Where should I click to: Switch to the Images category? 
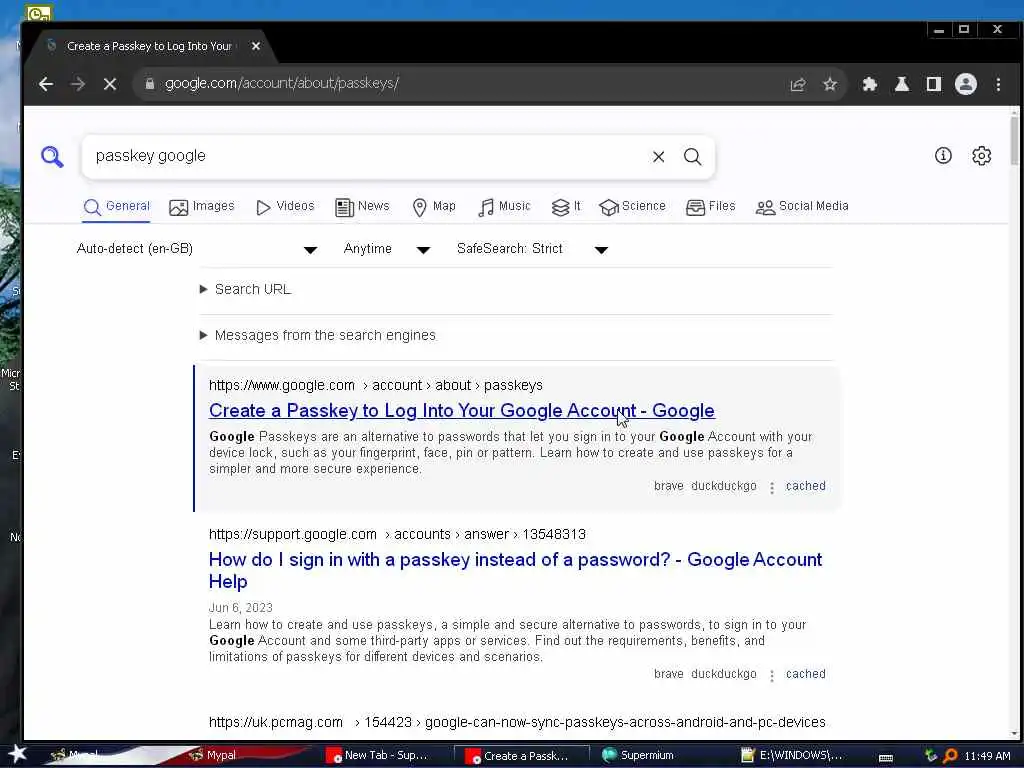point(202,206)
